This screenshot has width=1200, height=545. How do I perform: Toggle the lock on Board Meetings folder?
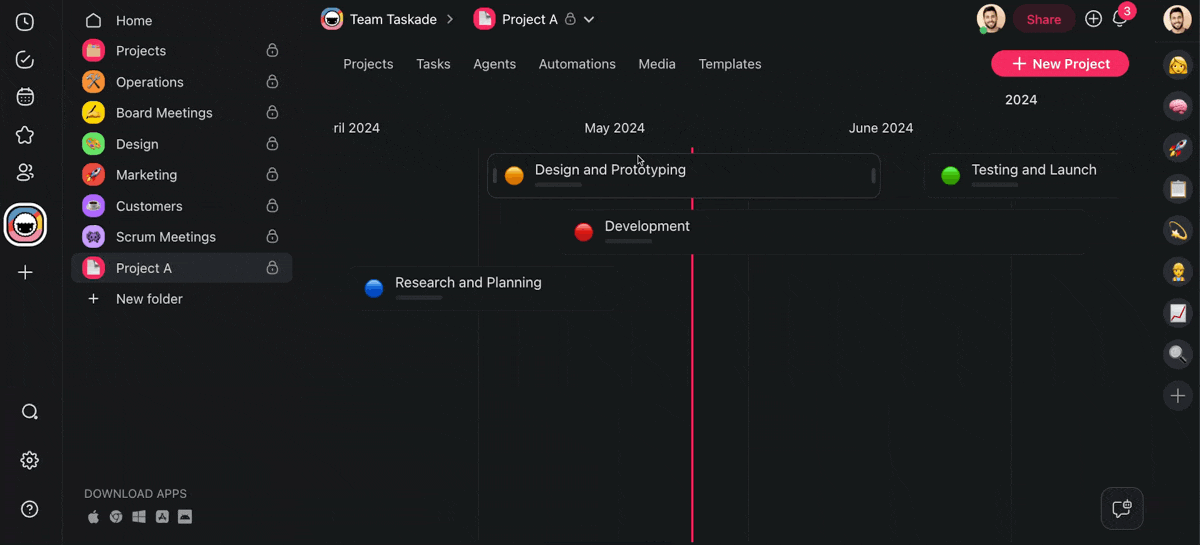click(272, 112)
